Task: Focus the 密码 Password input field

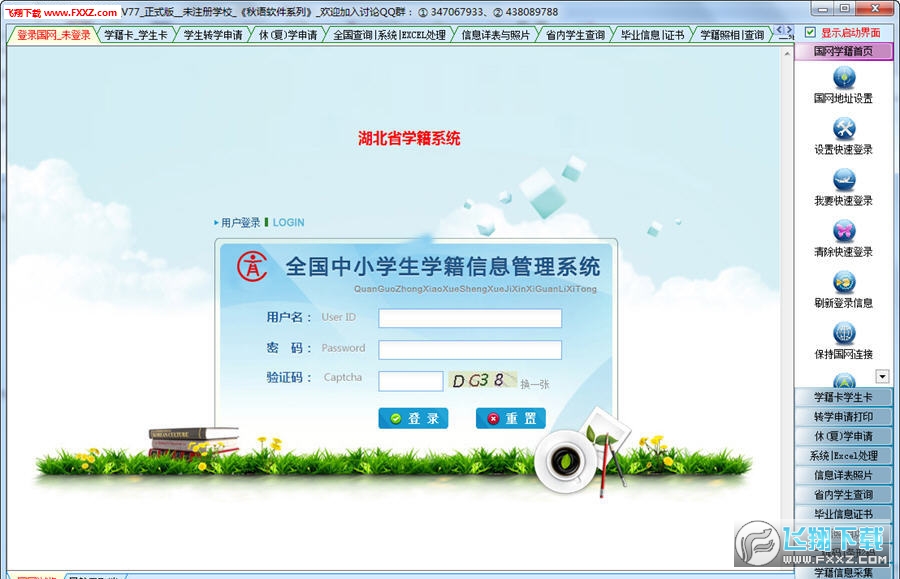Action: (x=470, y=349)
